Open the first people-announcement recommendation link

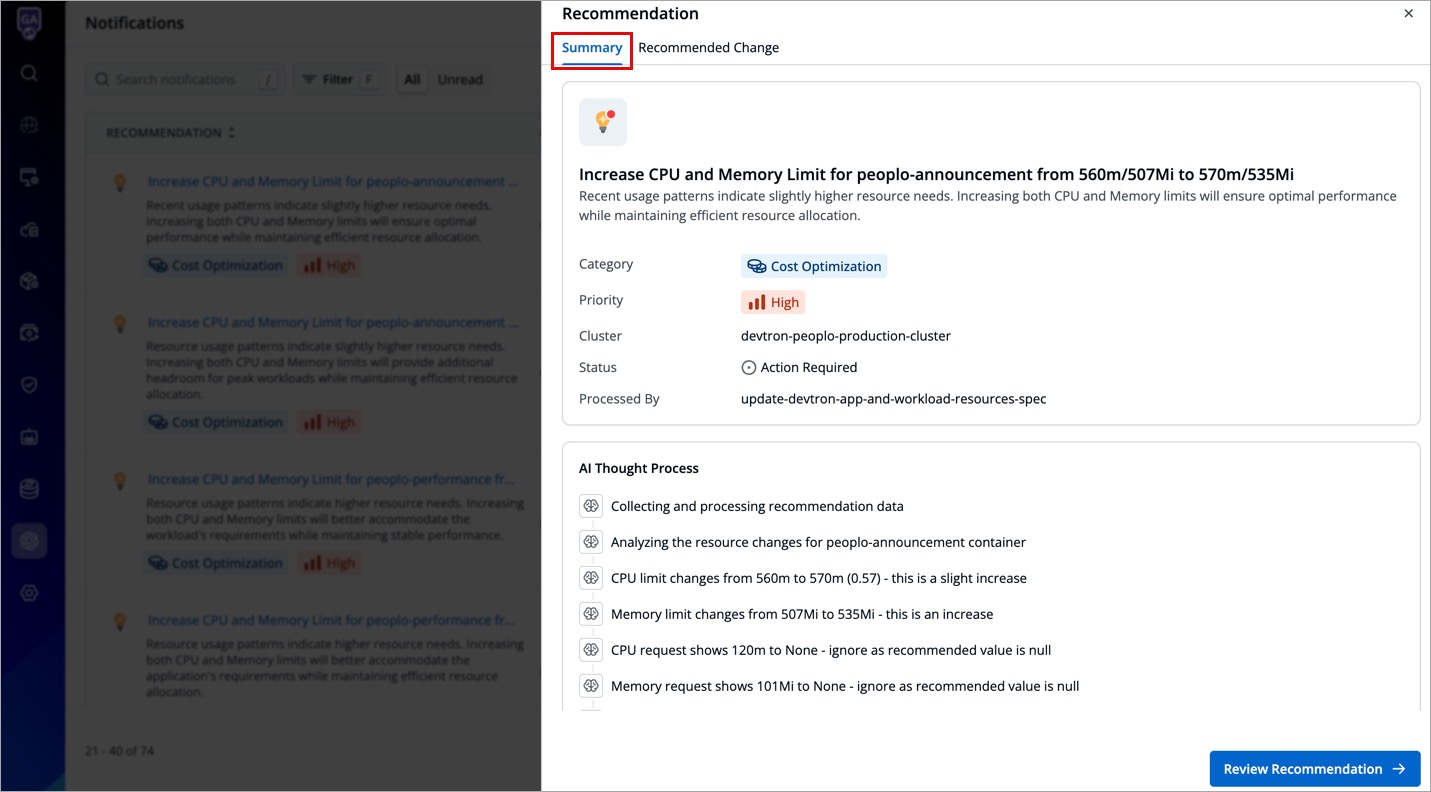332,182
